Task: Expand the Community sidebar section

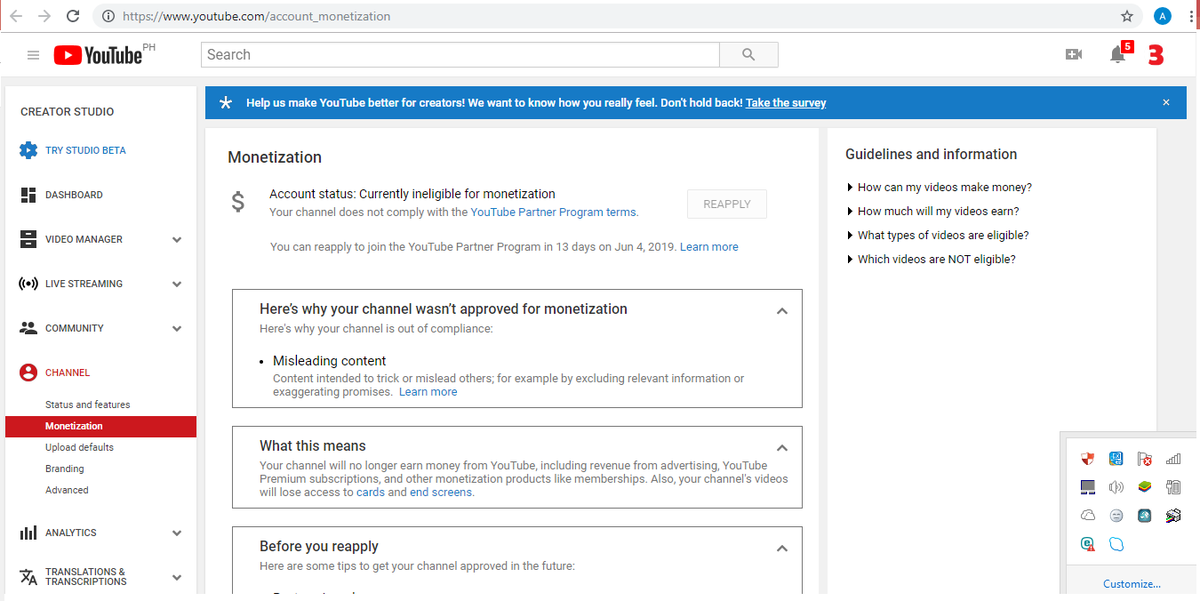Action: pyautogui.click(x=177, y=328)
